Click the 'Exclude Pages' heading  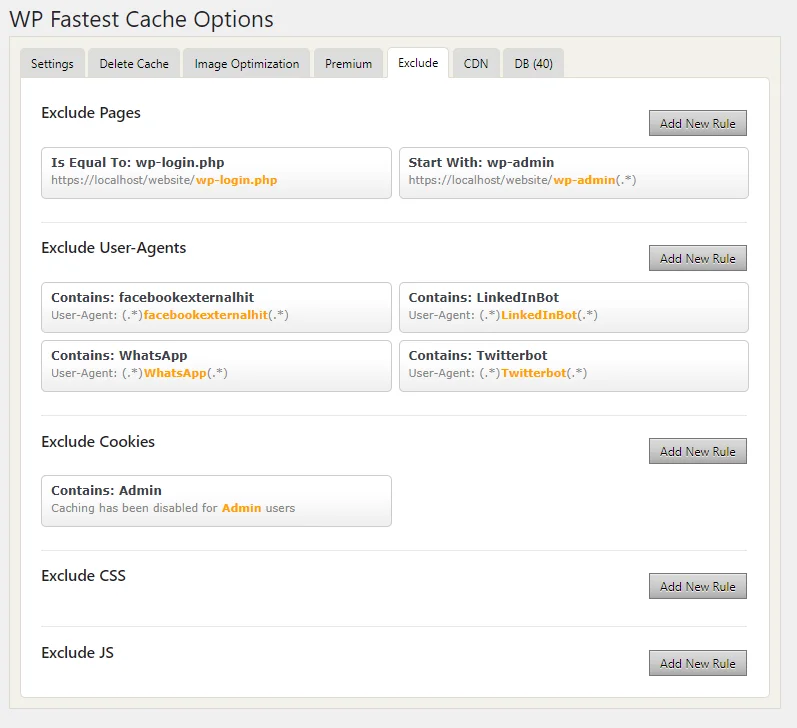point(91,113)
